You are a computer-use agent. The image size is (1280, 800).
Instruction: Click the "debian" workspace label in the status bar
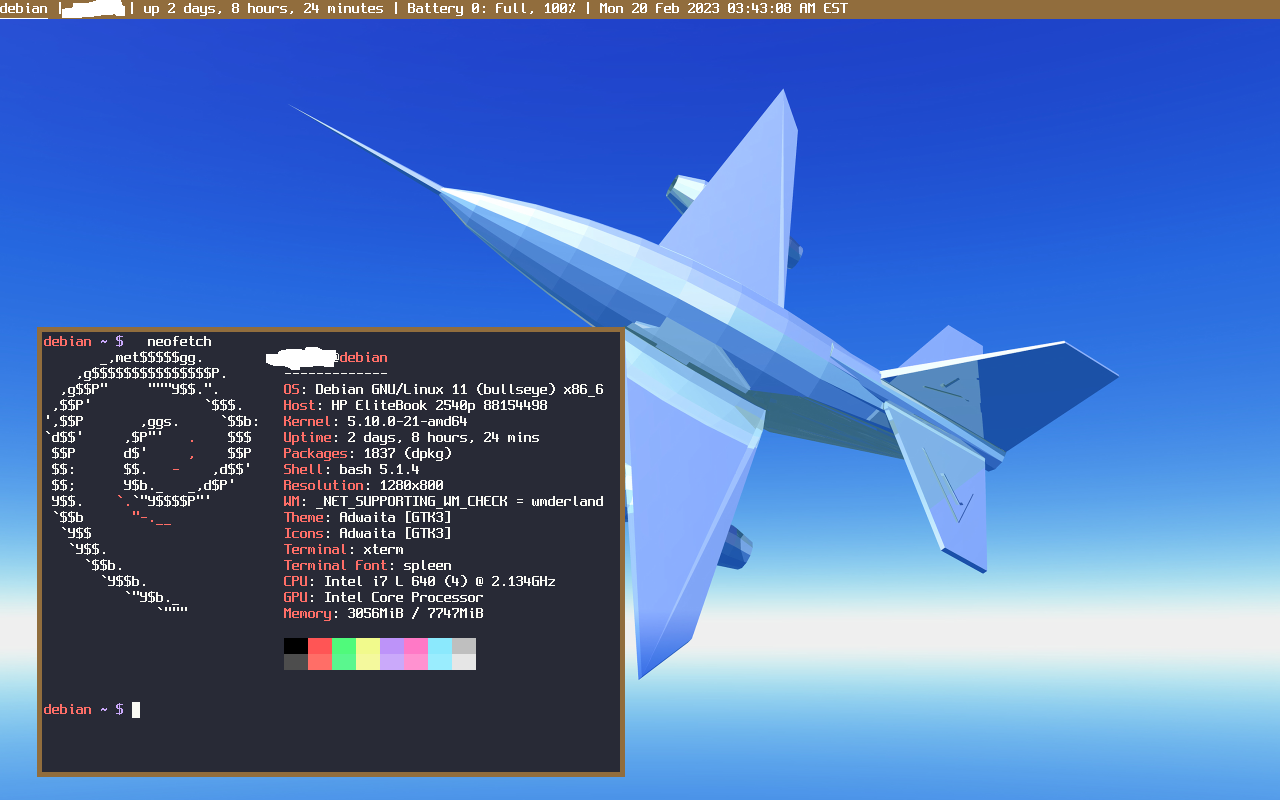pos(23,9)
